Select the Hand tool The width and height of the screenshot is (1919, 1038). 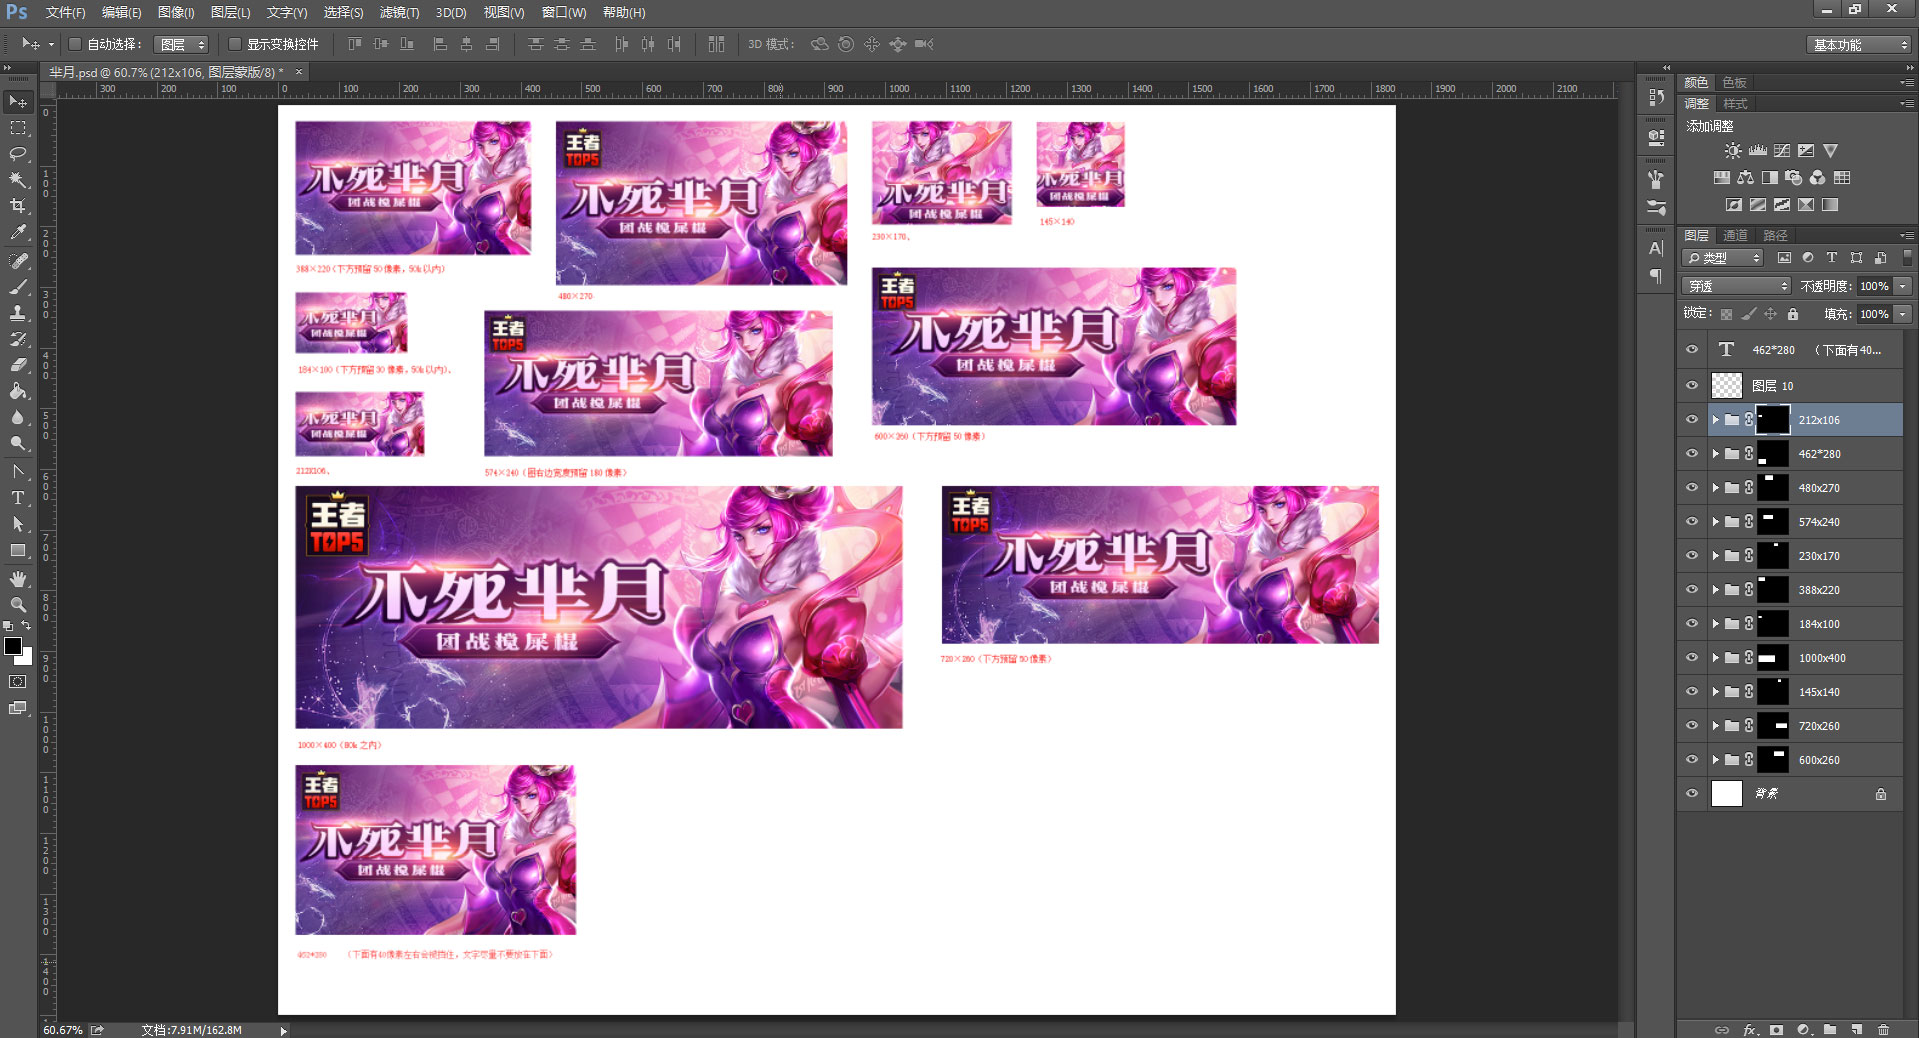coord(18,580)
